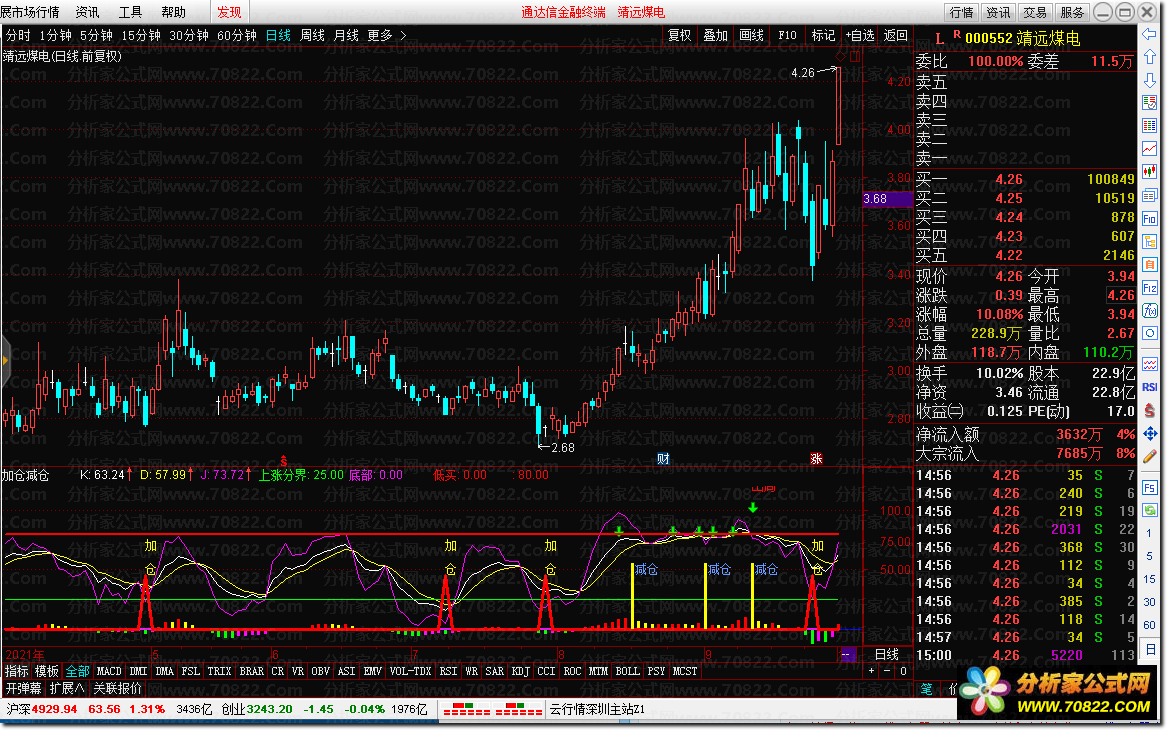Open the f(x) formula icon
This screenshot has width=1169, height=731.
[x=1150, y=310]
